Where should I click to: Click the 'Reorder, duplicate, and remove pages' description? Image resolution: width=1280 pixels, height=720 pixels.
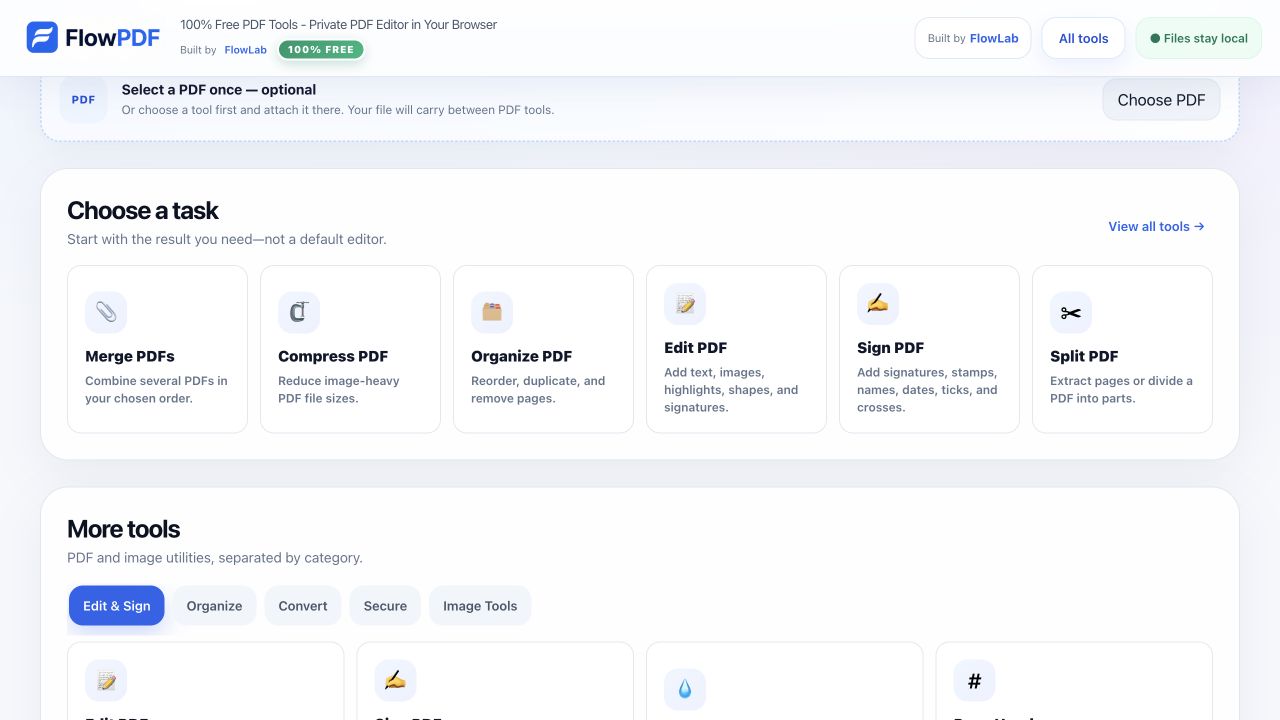(538, 389)
